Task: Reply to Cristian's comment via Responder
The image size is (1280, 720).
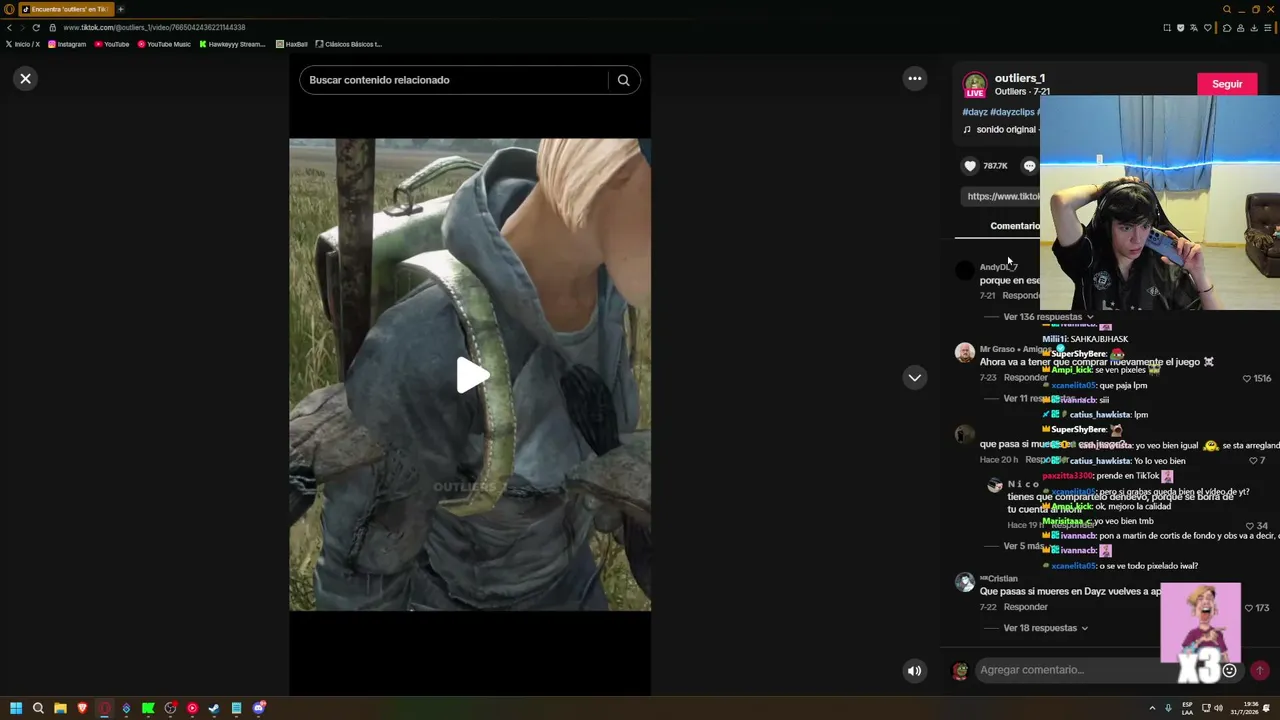Action: [1026, 607]
